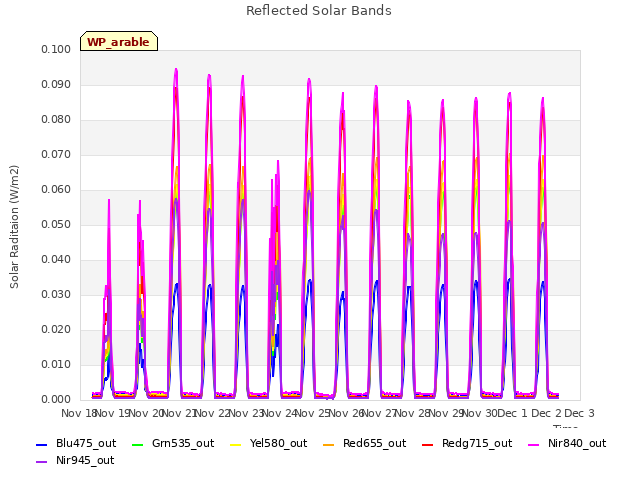Image resolution: width=640 pixels, height=480 pixels.
Task: Select the Nir945_out legend label
Action: pyautogui.click(x=85, y=460)
